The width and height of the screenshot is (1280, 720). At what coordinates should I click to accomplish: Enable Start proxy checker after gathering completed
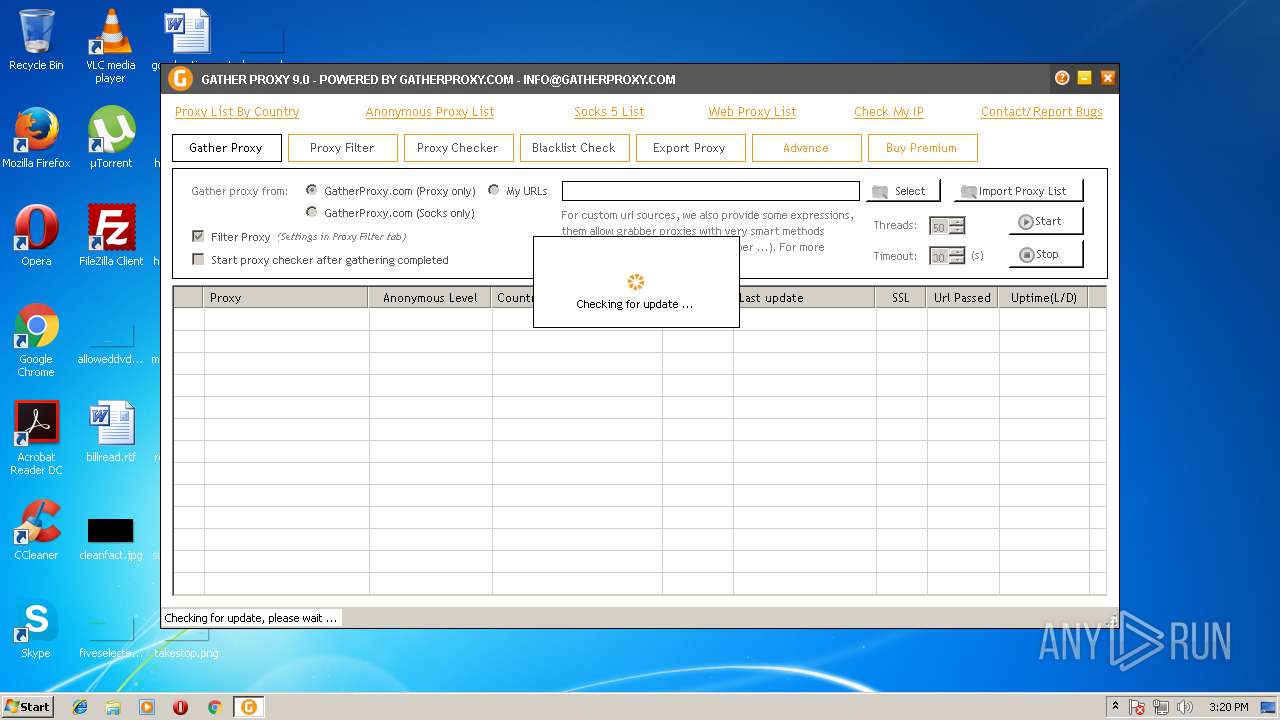[198, 260]
